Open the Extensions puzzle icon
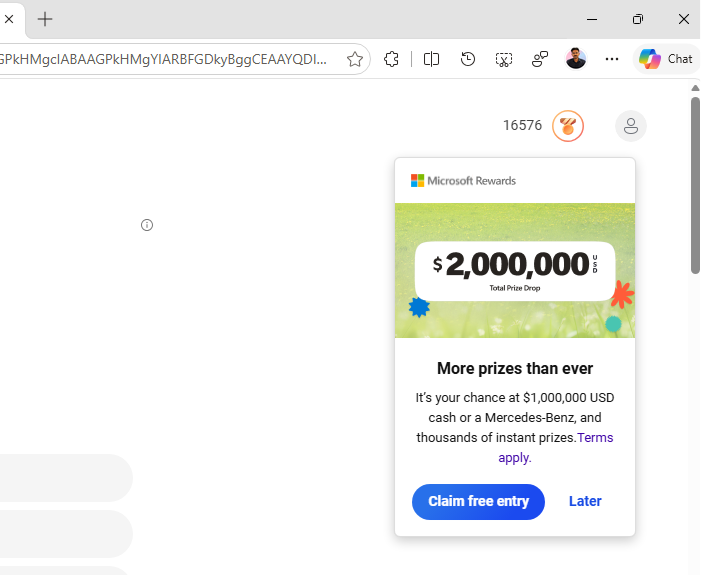The height and width of the screenshot is (575, 701). click(x=391, y=59)
